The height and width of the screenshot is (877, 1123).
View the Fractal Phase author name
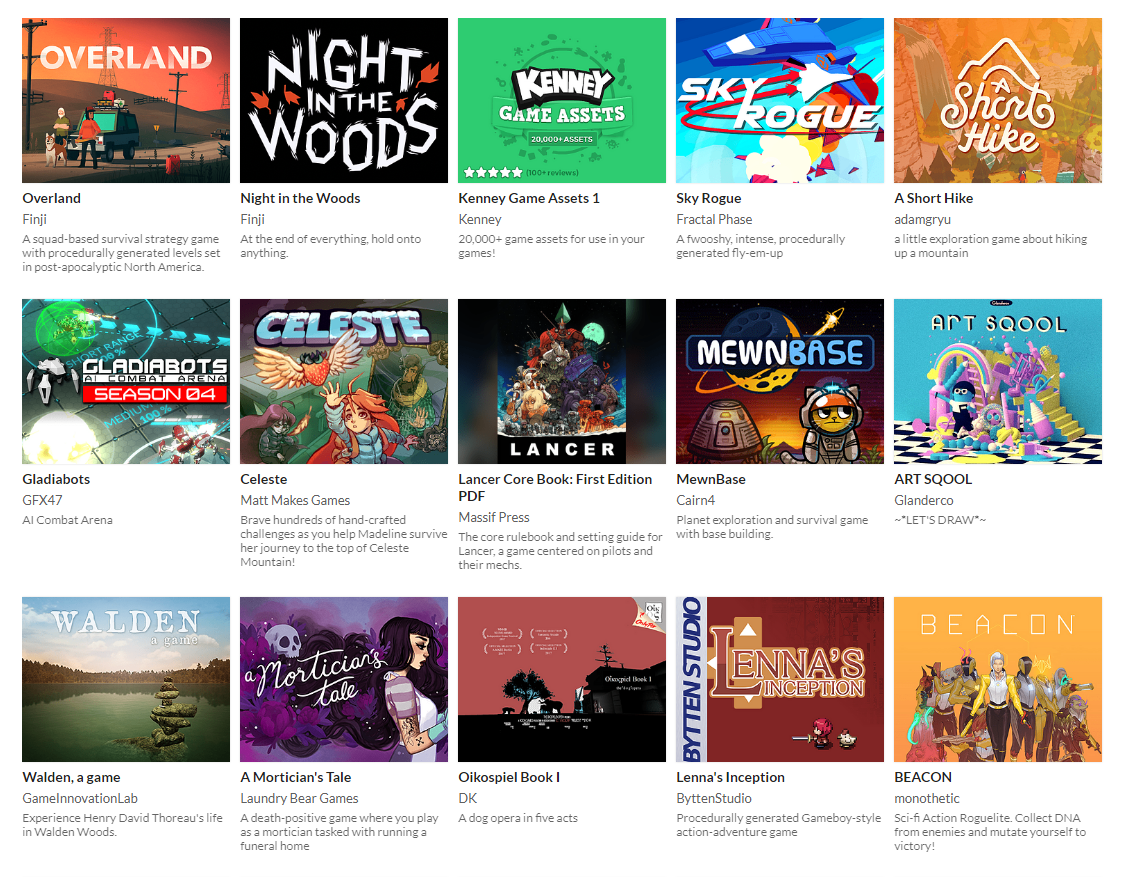point(714,219)
